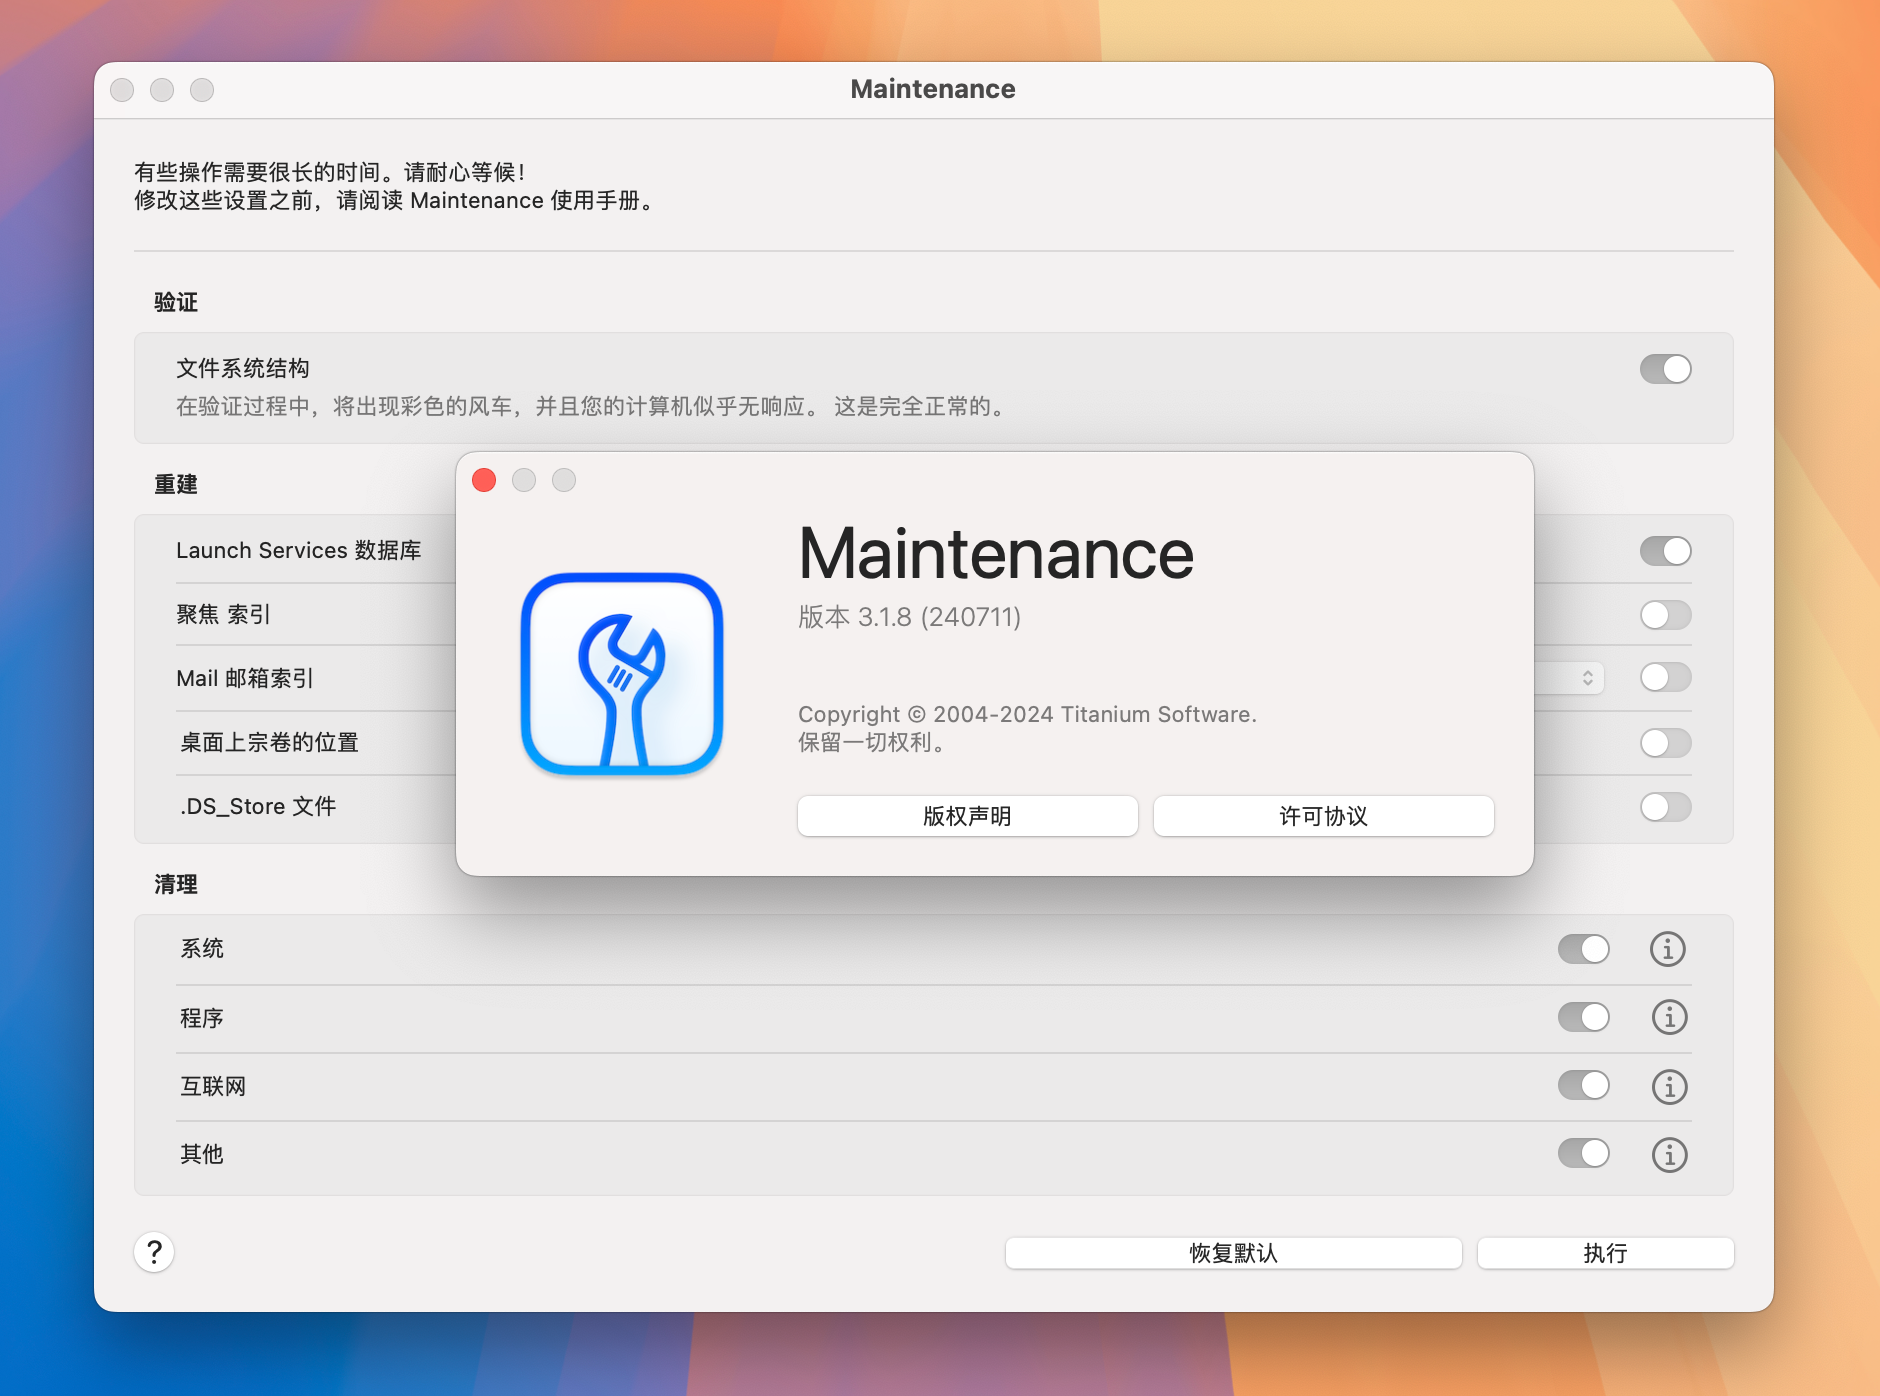The height and width of the screenshot is (1396, 1880).
Task: Click the Launch Services 数据库 label
Action: [x=298, y=550]
